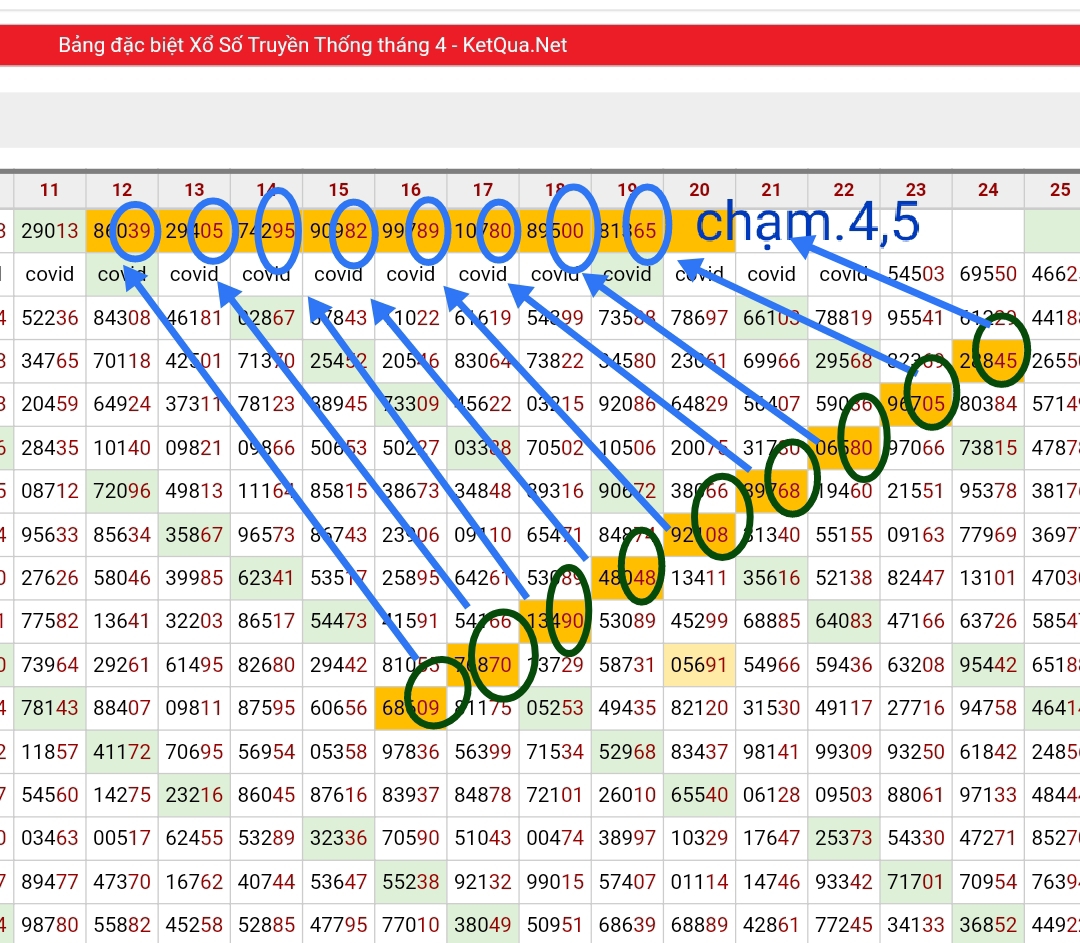Click the cell with number 29013
The image size is (1080, 943).
pos(49,231)
